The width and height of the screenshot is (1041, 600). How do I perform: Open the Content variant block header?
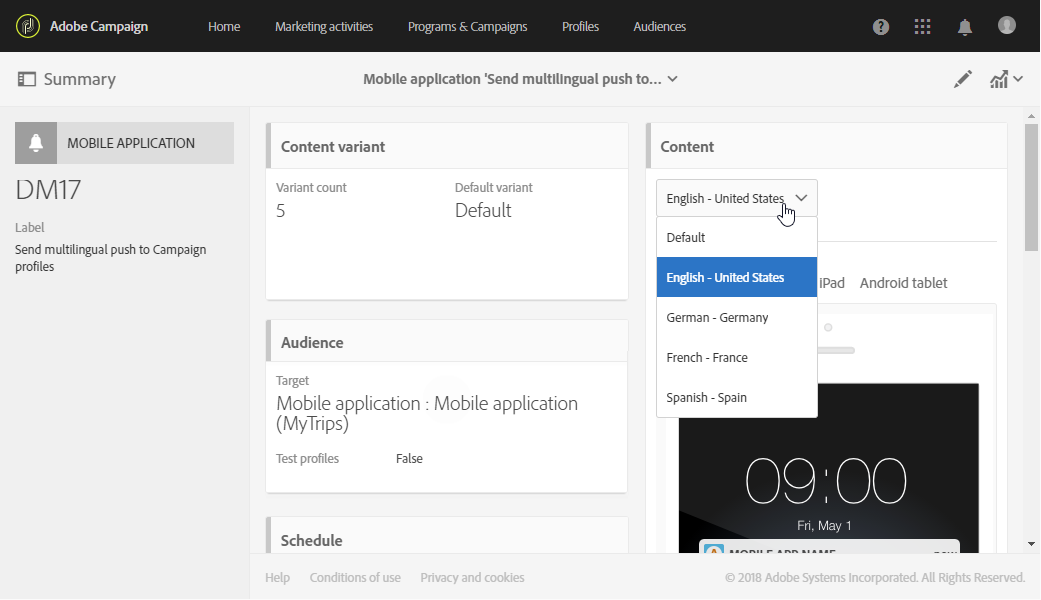tap(447, 146)
